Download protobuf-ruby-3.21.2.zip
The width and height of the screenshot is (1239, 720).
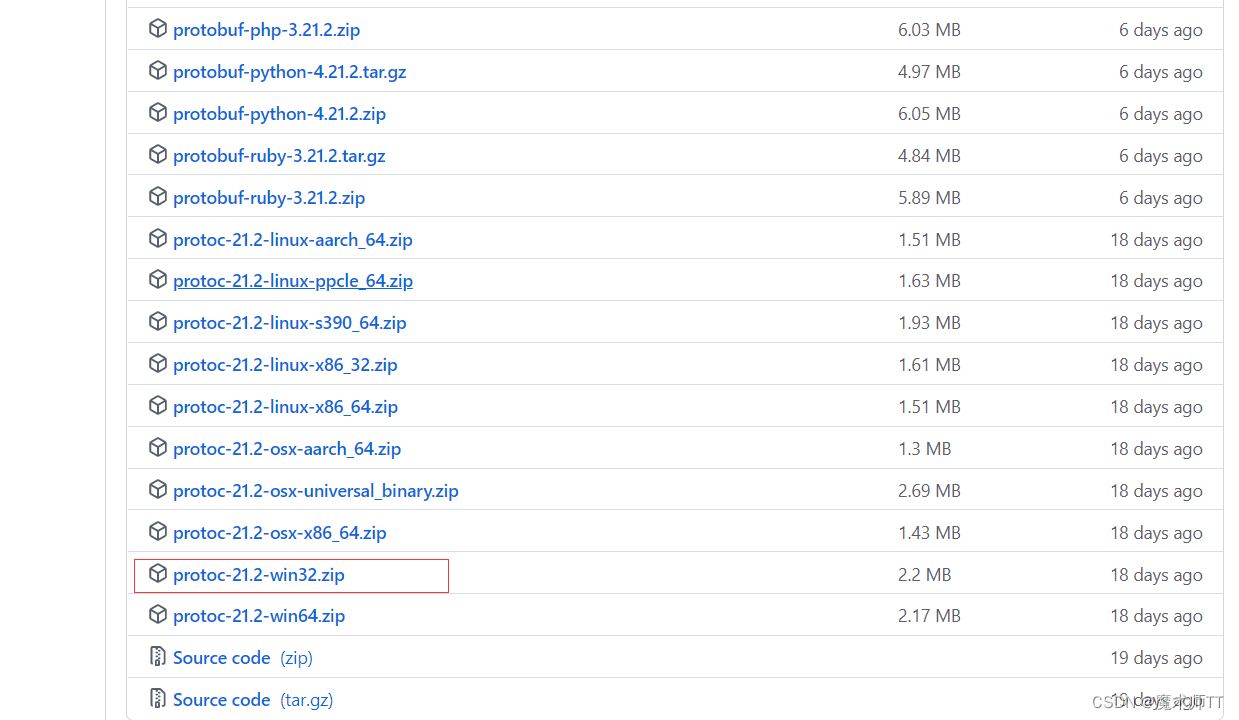[x=269, y=198]
